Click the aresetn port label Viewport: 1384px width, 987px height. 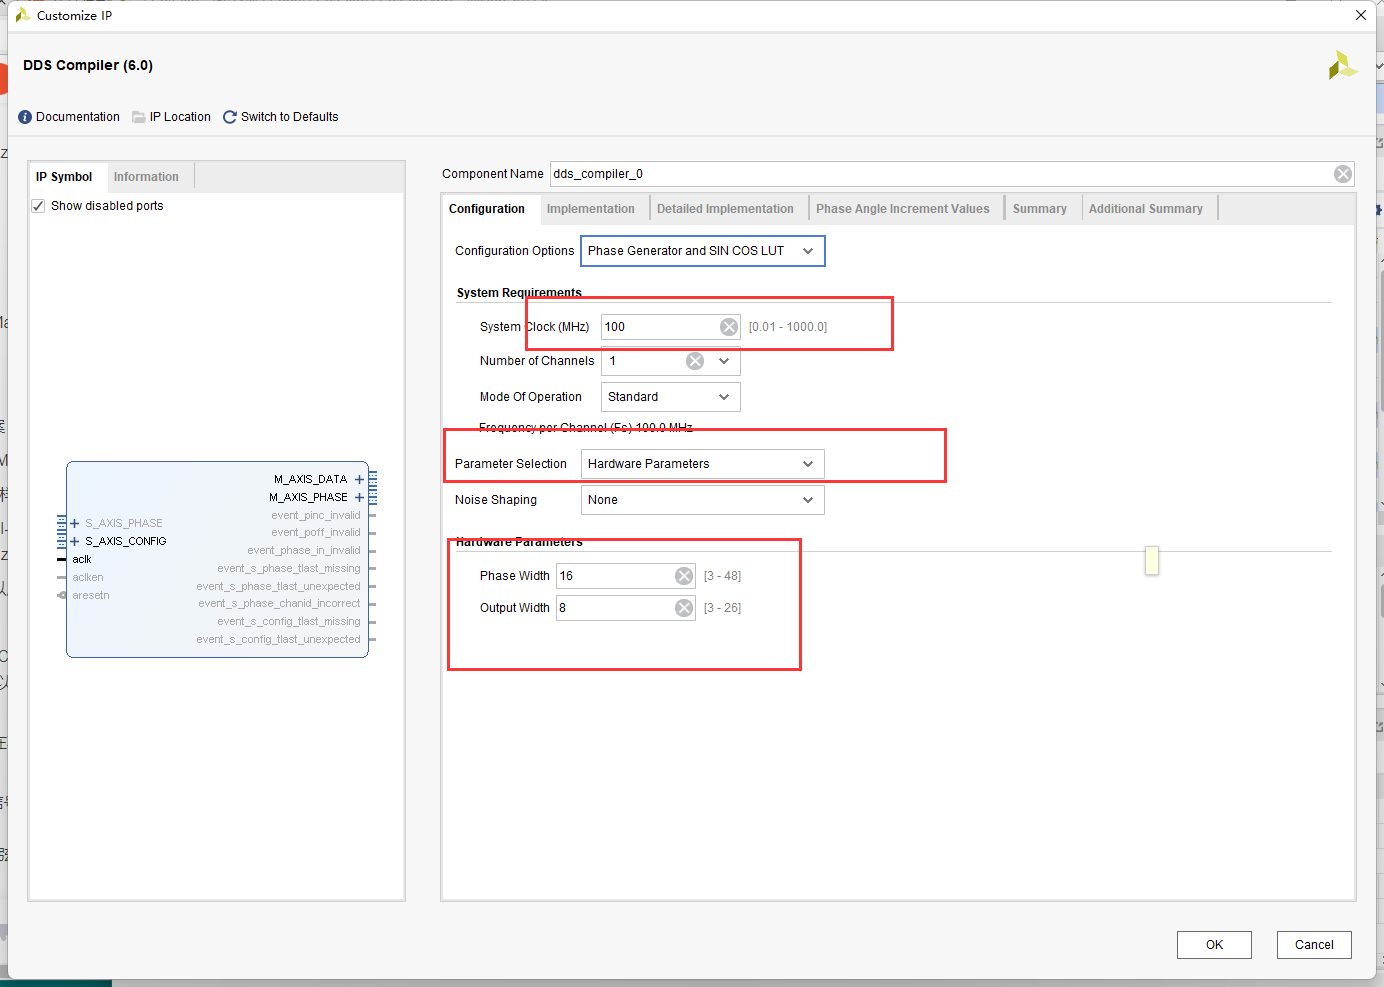[x=91, y=596]
